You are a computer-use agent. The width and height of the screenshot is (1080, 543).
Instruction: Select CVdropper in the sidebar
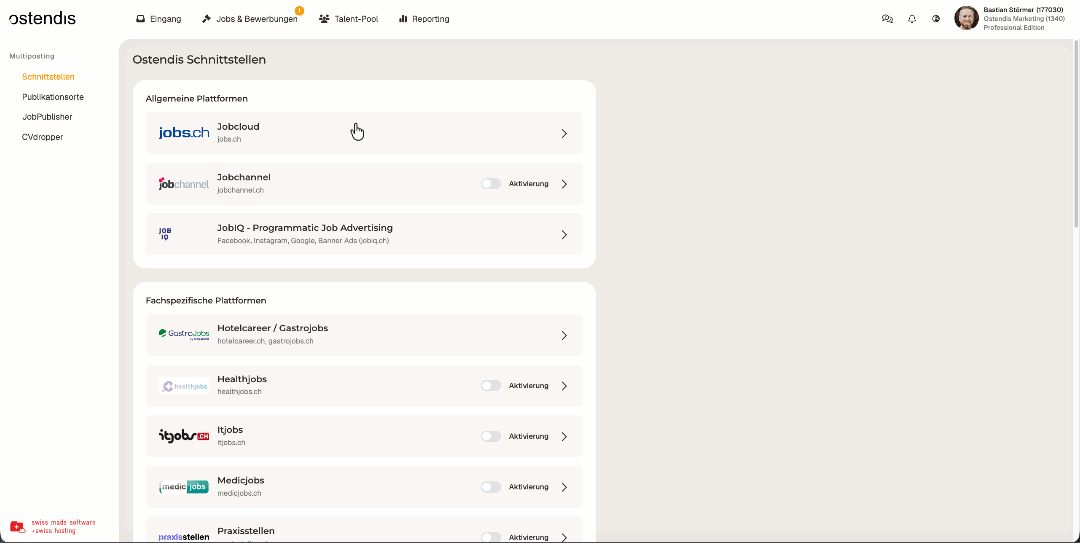coord(42,137)
